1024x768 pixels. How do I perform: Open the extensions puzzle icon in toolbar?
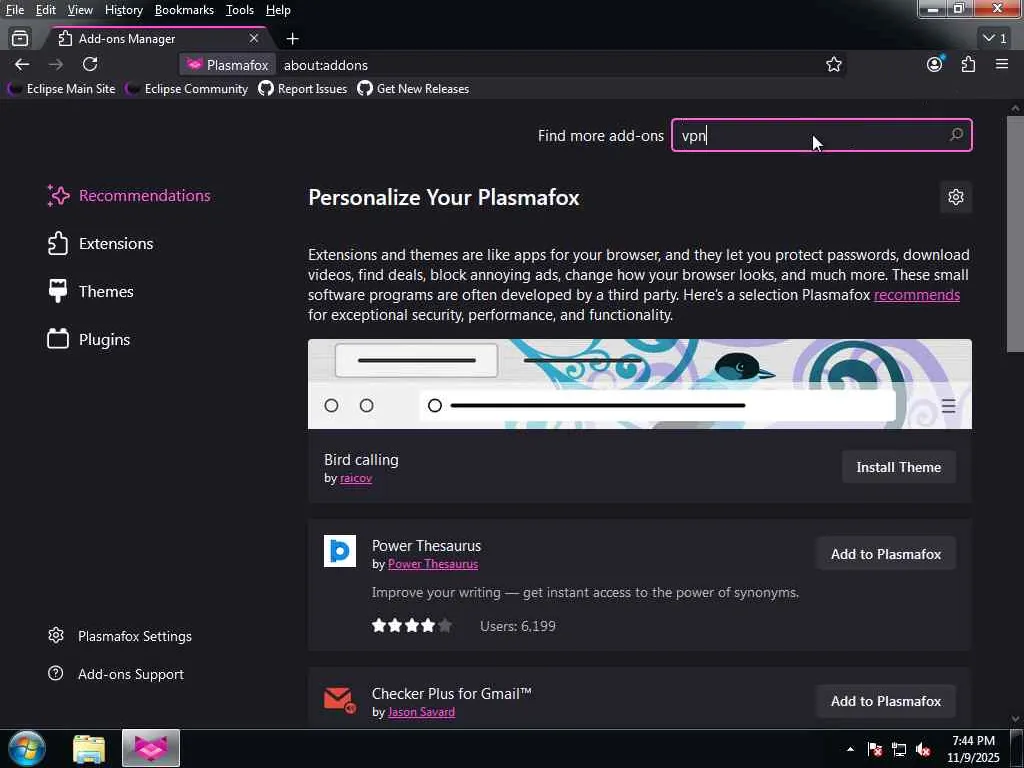(968, 64)
